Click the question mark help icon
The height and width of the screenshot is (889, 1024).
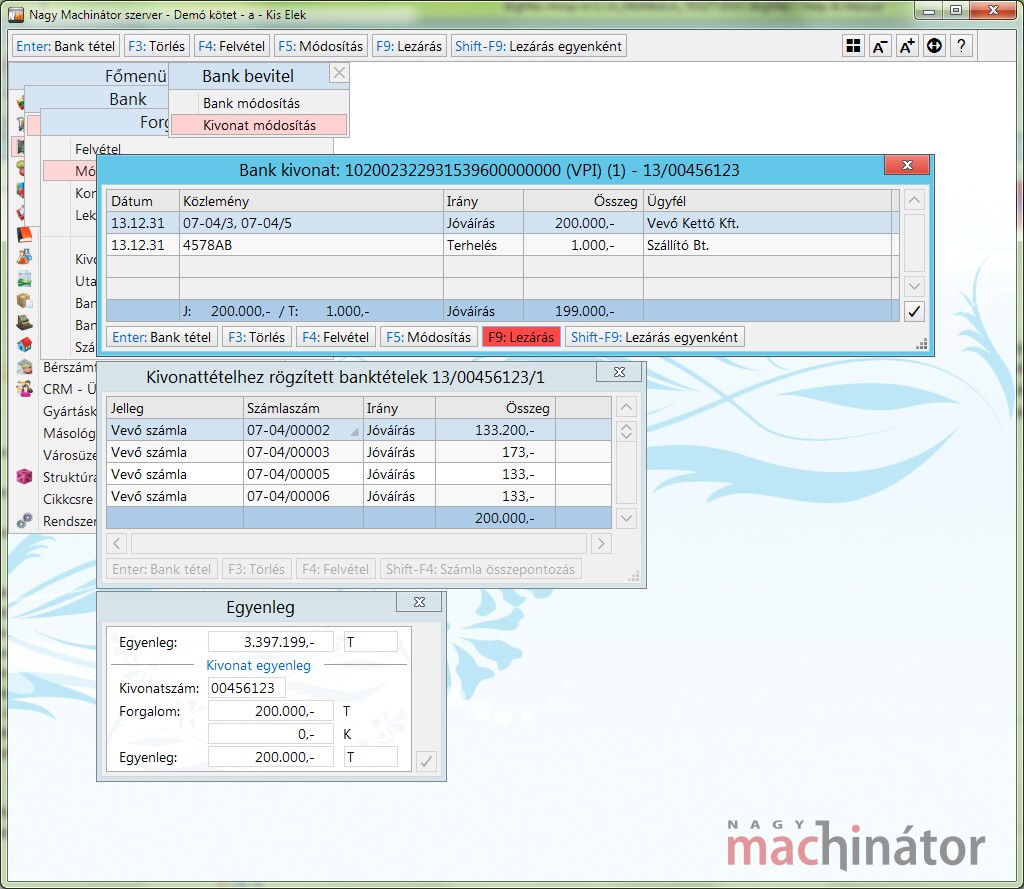(961, 46)
